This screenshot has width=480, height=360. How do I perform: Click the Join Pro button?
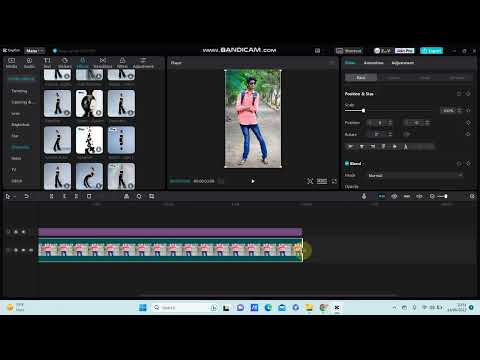pyautogui.click(x=405, y=51)
